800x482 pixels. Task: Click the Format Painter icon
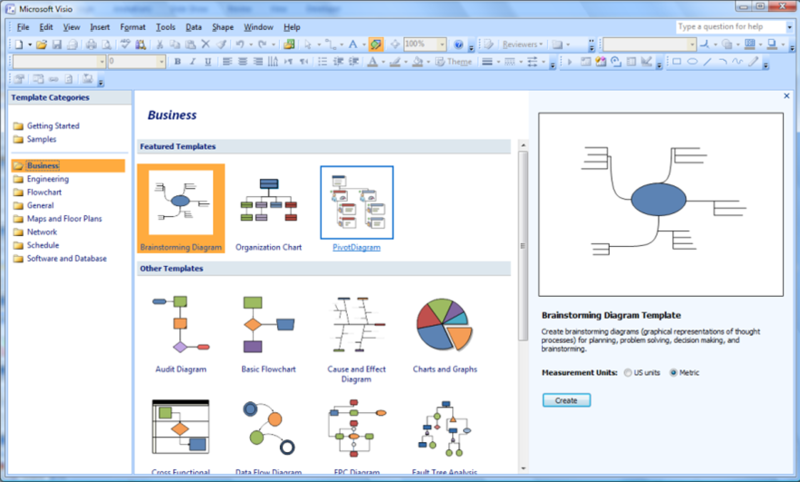(221, 44)
